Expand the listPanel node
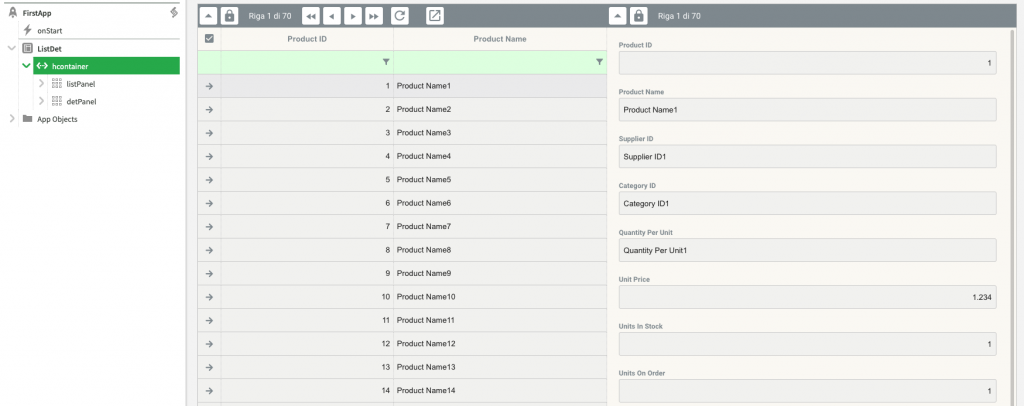 pyautogui.click(x=41, y=84)
